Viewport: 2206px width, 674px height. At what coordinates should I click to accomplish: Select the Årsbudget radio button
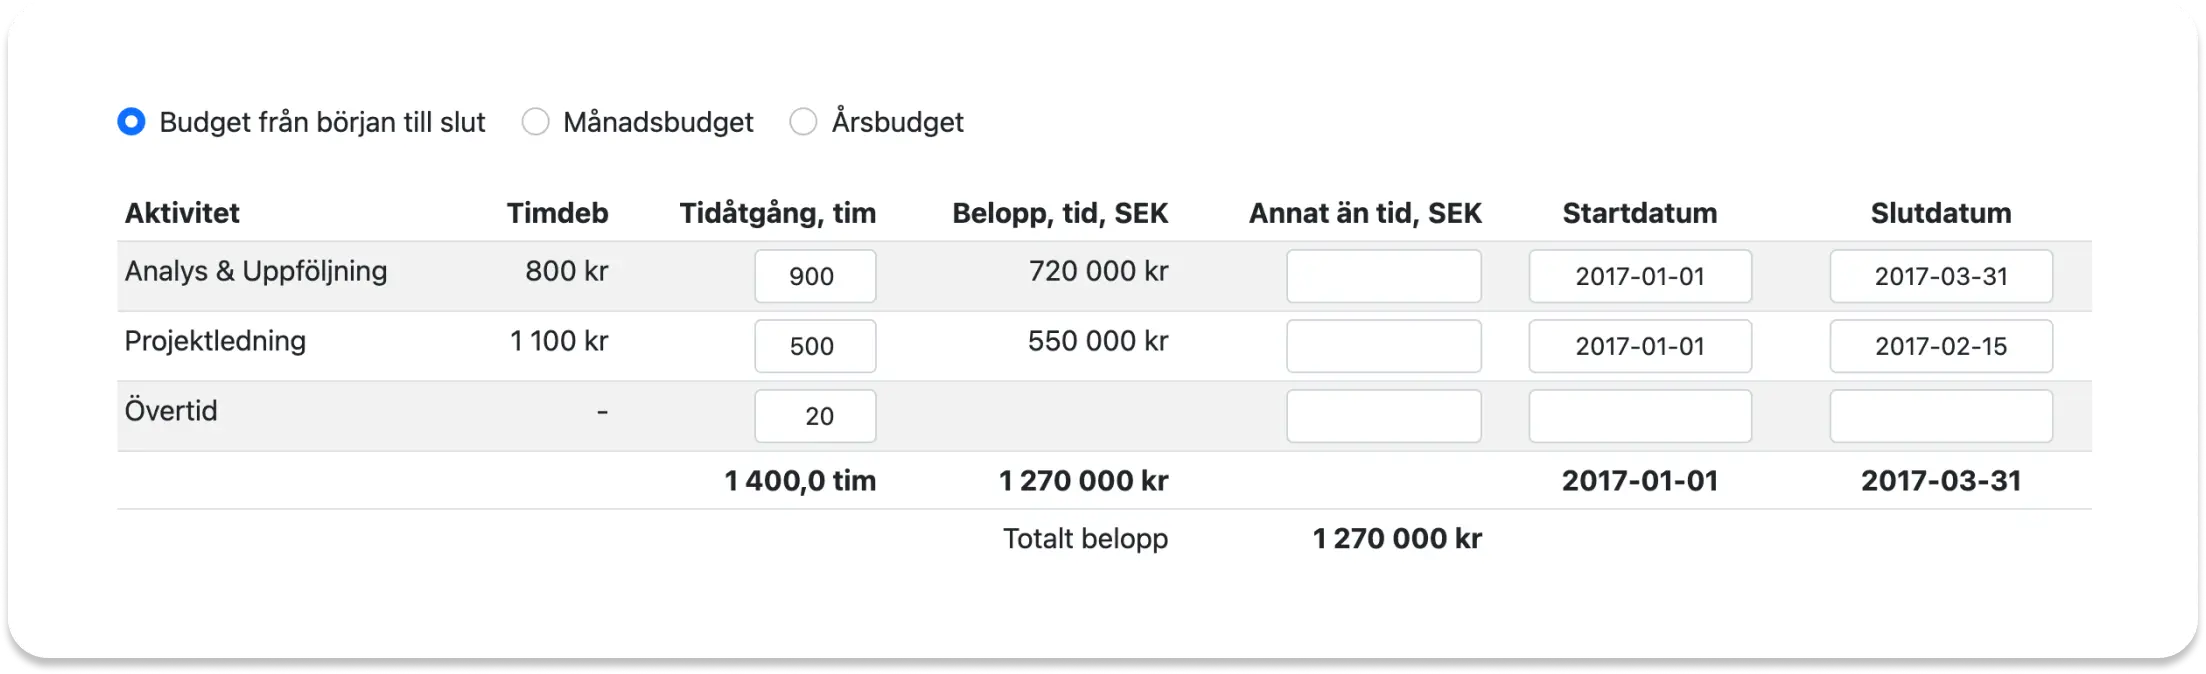point(802,121)
